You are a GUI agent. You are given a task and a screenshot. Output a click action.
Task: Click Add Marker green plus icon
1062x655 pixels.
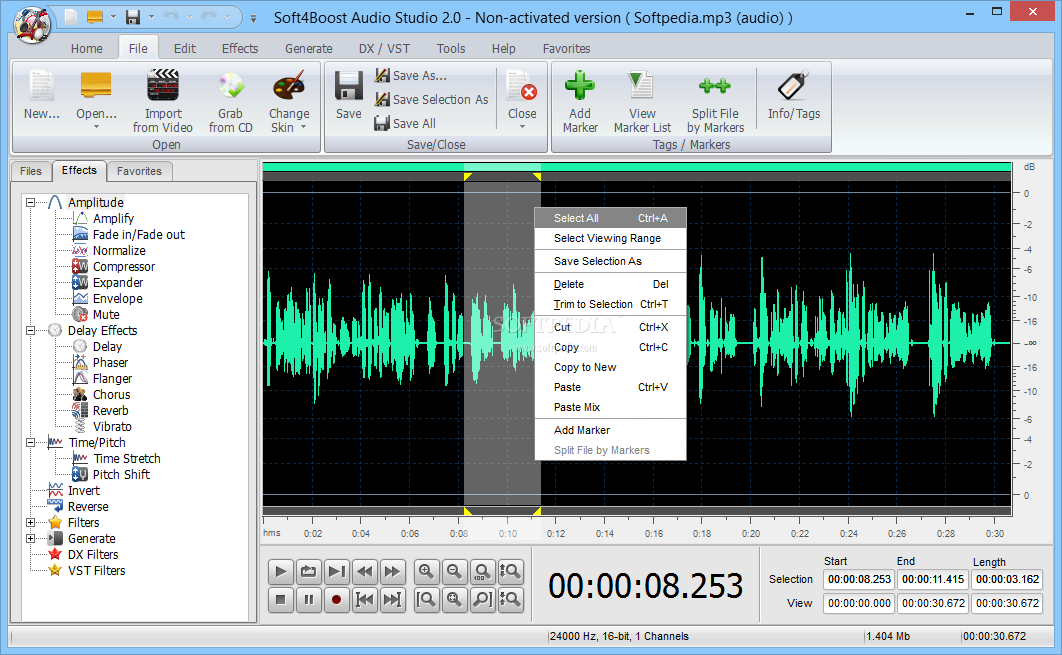click(x=580, y=86)
